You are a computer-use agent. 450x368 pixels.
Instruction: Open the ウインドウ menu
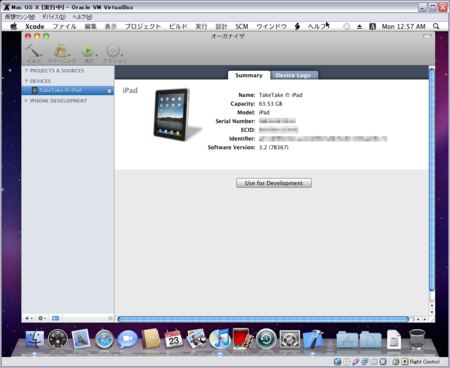pos(271,27)
